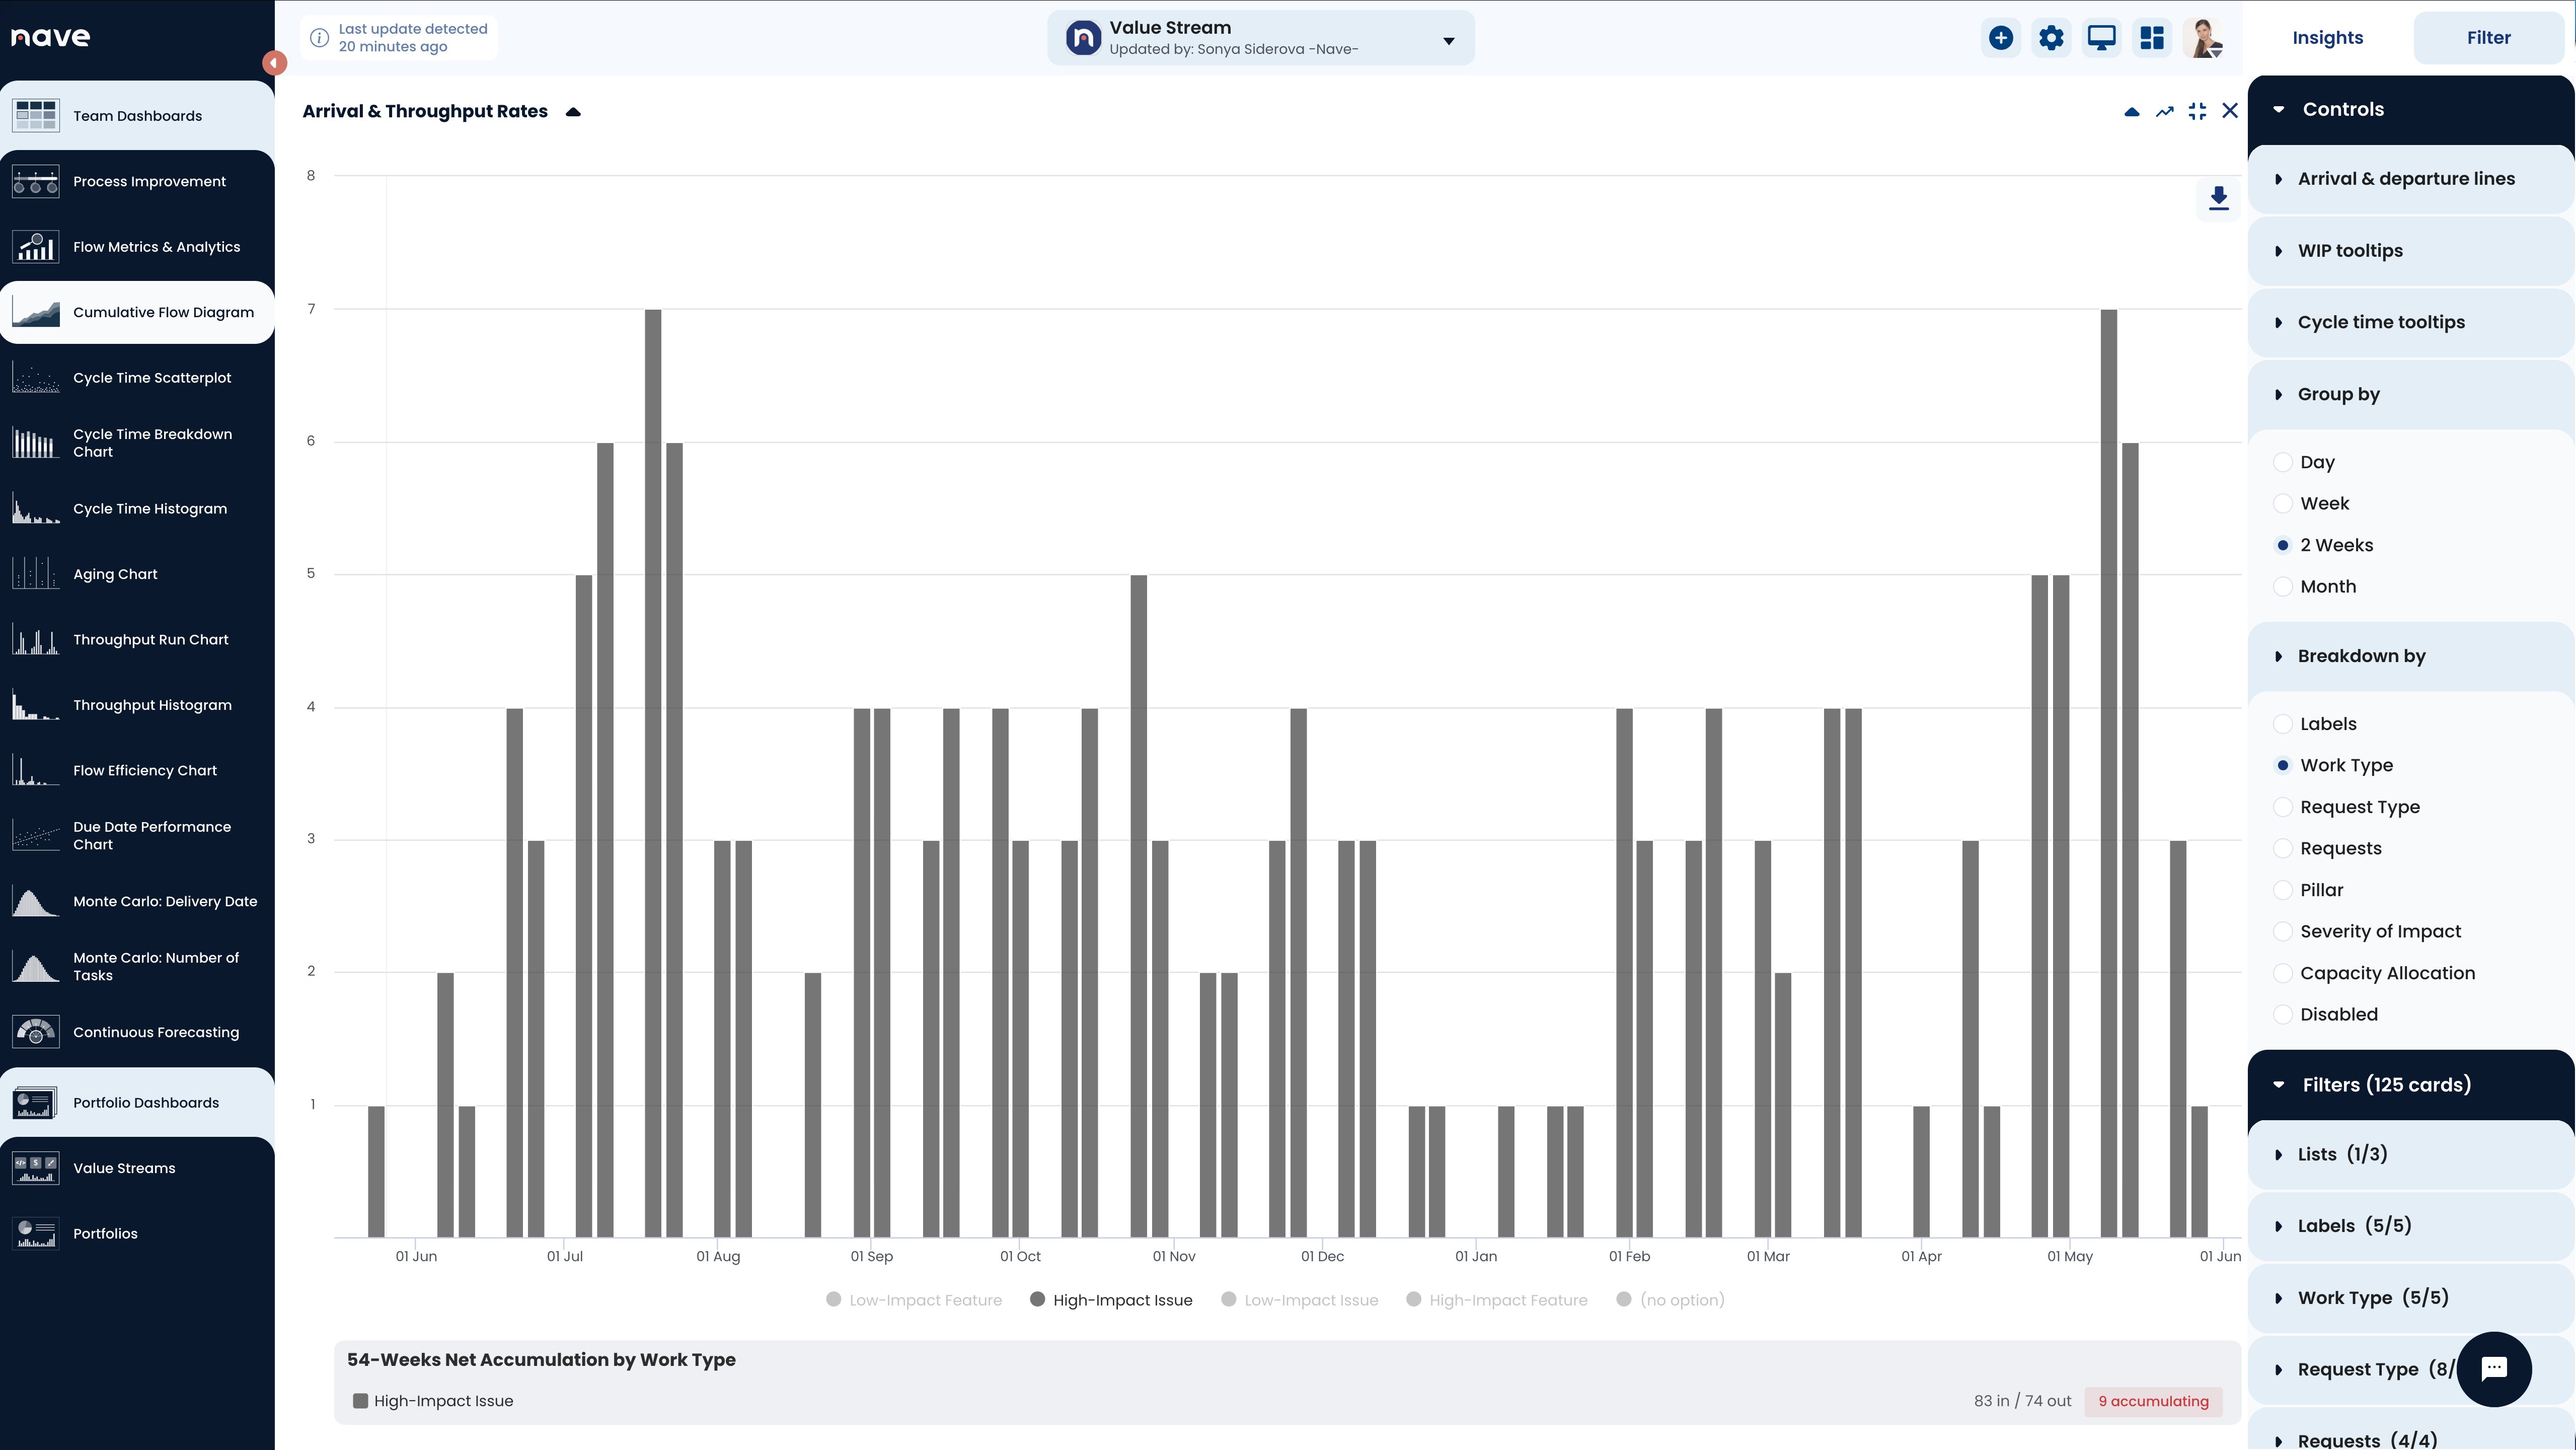Image resolution: width=2576 pixels, height=1450 pixels.
Task: Collapse the sidebar with orange arrow
Action: 274,63
